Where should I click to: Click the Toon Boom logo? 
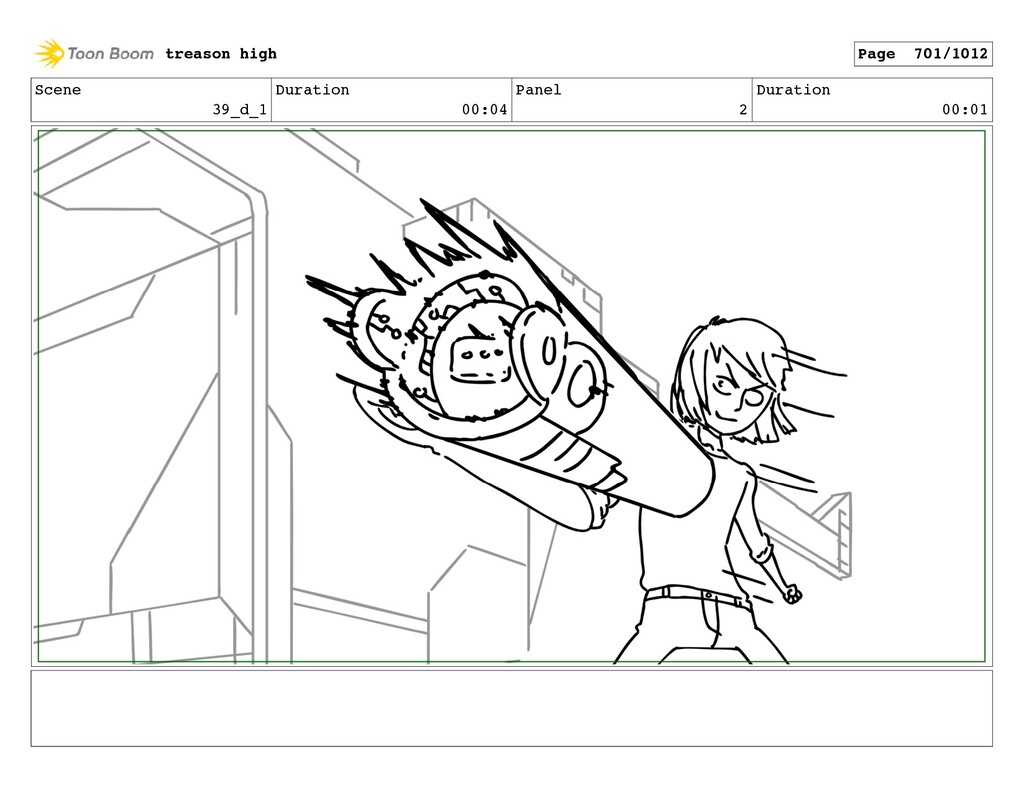click(94, 54)
